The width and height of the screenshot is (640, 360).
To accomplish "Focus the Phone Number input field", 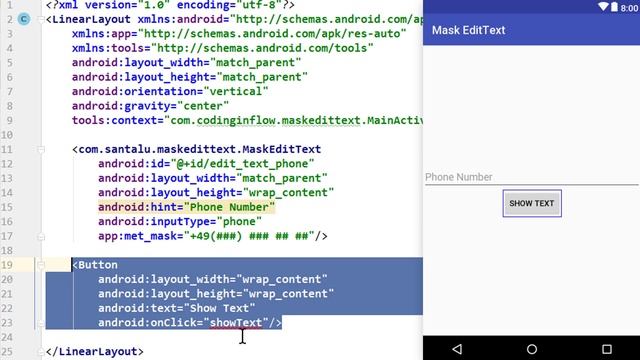I will [531, 177].
